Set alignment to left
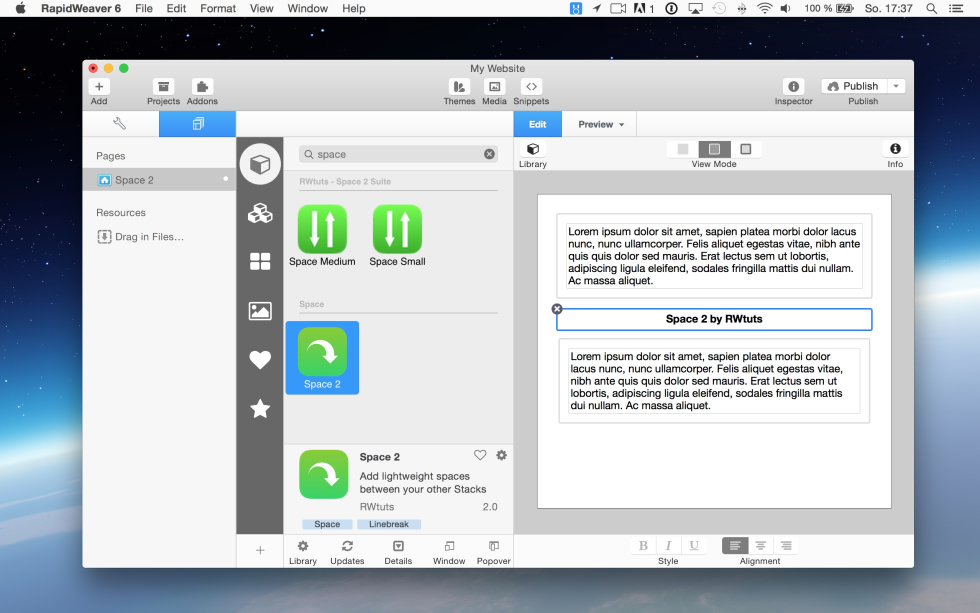980x613 pixels. (x=735, y=546)
